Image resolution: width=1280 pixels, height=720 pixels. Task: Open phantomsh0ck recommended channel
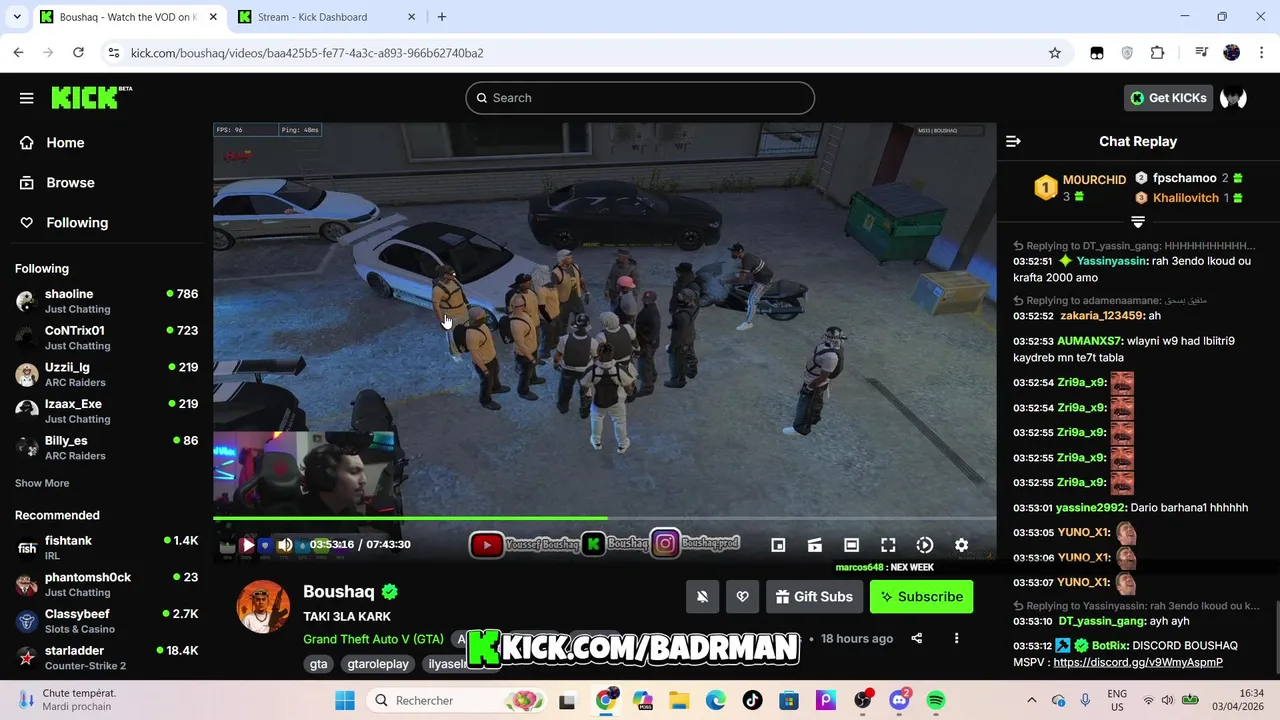(107, 584)
